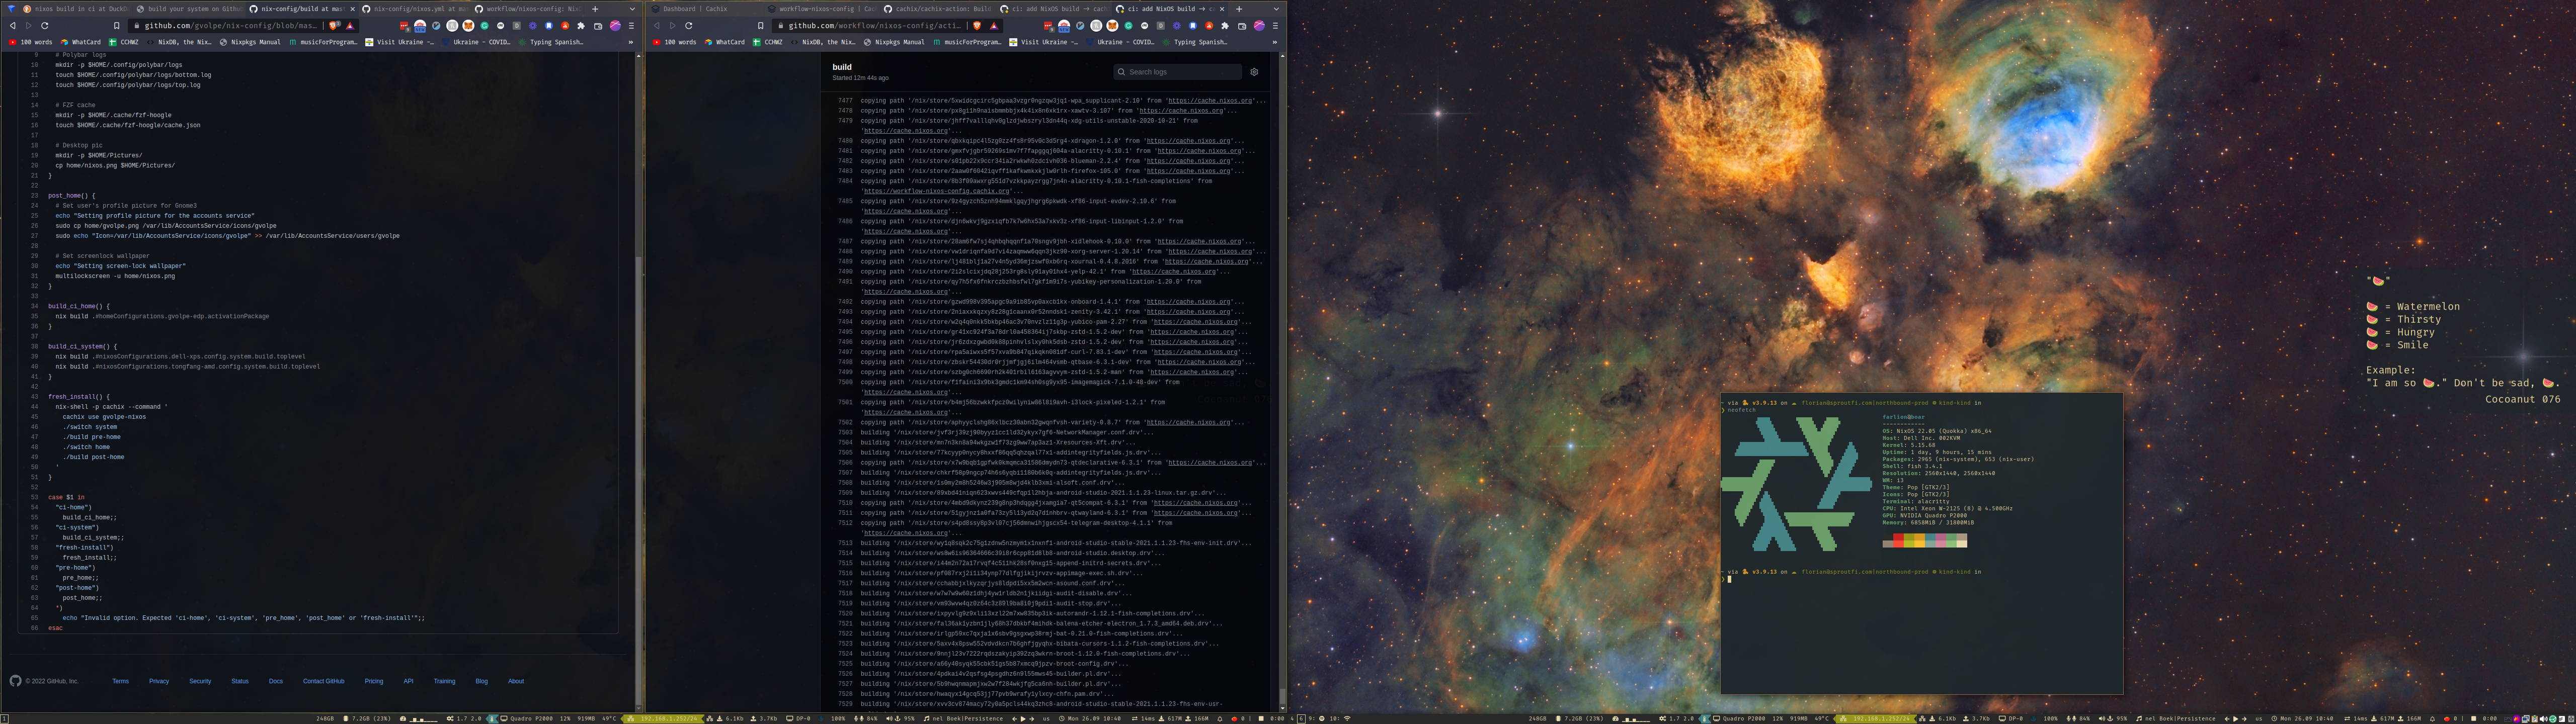Click the Contact GitHub footer link

[x=323, y=681]
